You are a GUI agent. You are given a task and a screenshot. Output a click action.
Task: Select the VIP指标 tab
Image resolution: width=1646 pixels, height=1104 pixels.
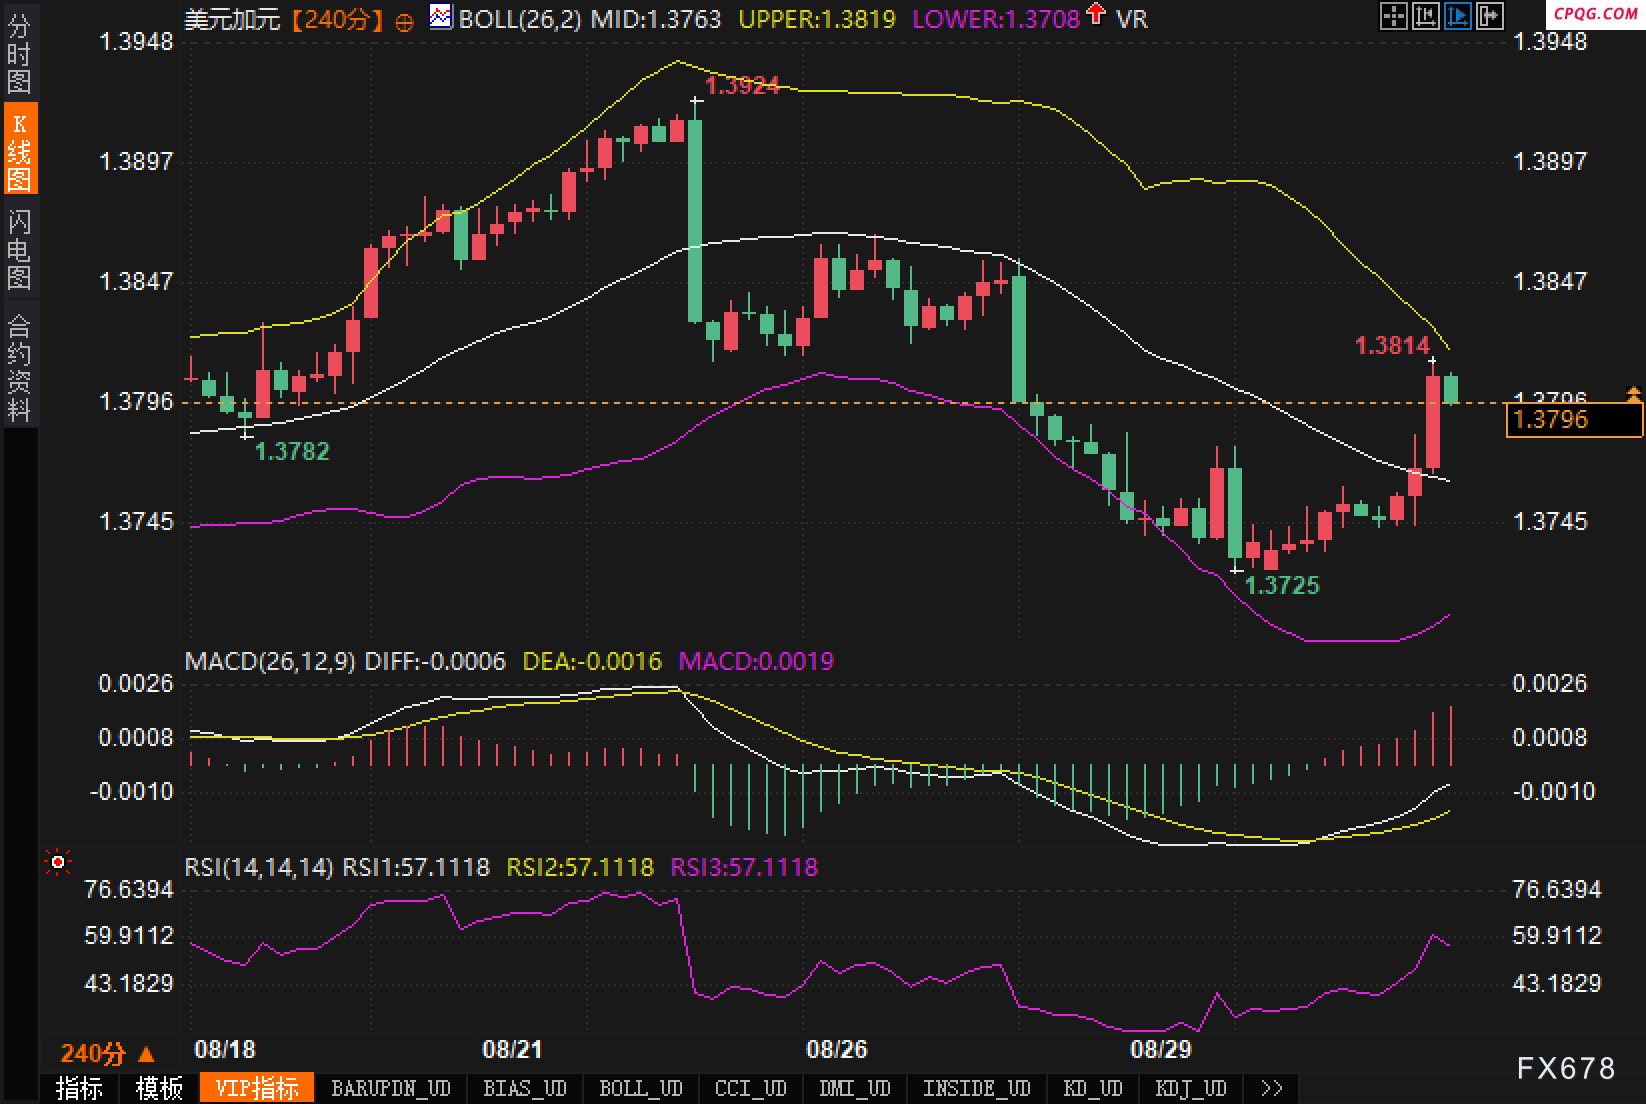(257, 1088)
